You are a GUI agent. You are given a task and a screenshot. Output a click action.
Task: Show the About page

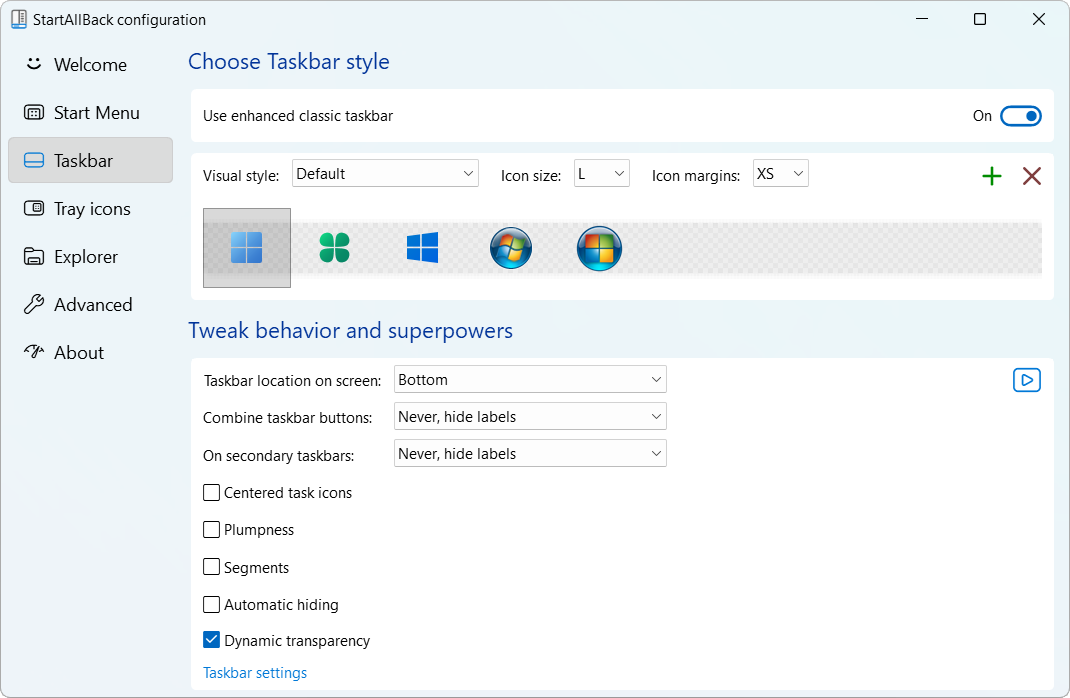point(90,353)
